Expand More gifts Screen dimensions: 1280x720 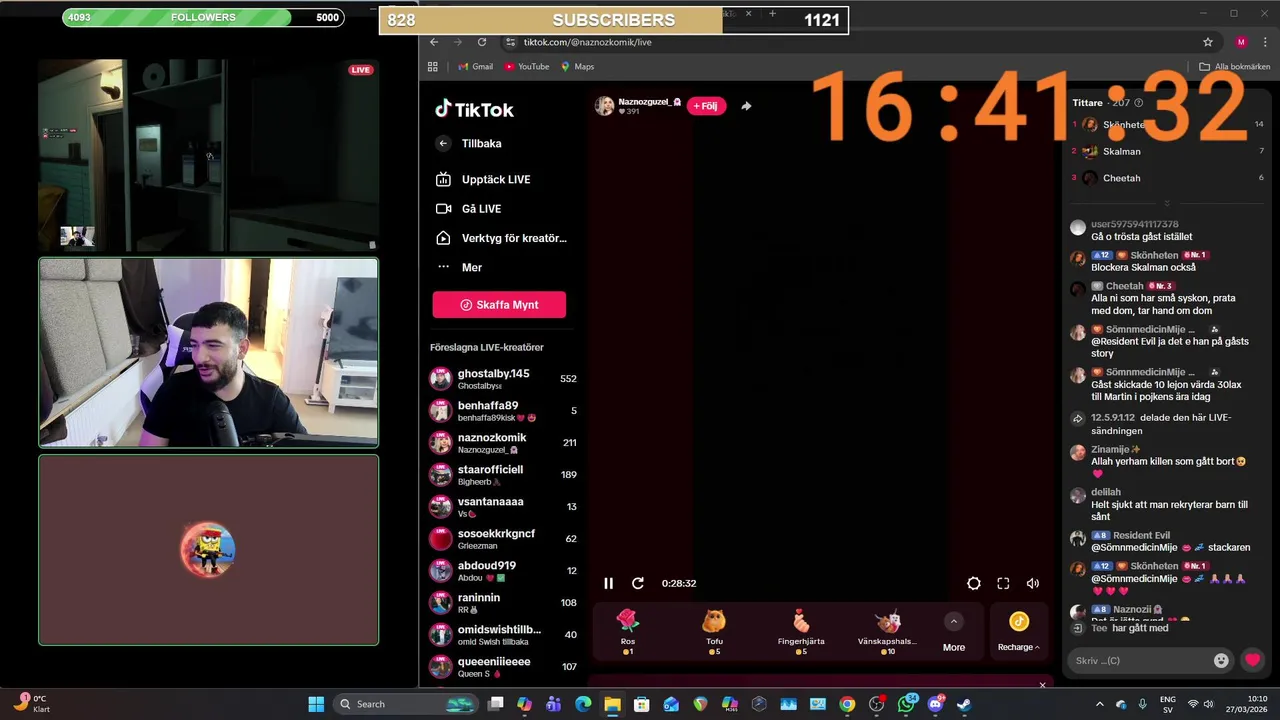954,633
